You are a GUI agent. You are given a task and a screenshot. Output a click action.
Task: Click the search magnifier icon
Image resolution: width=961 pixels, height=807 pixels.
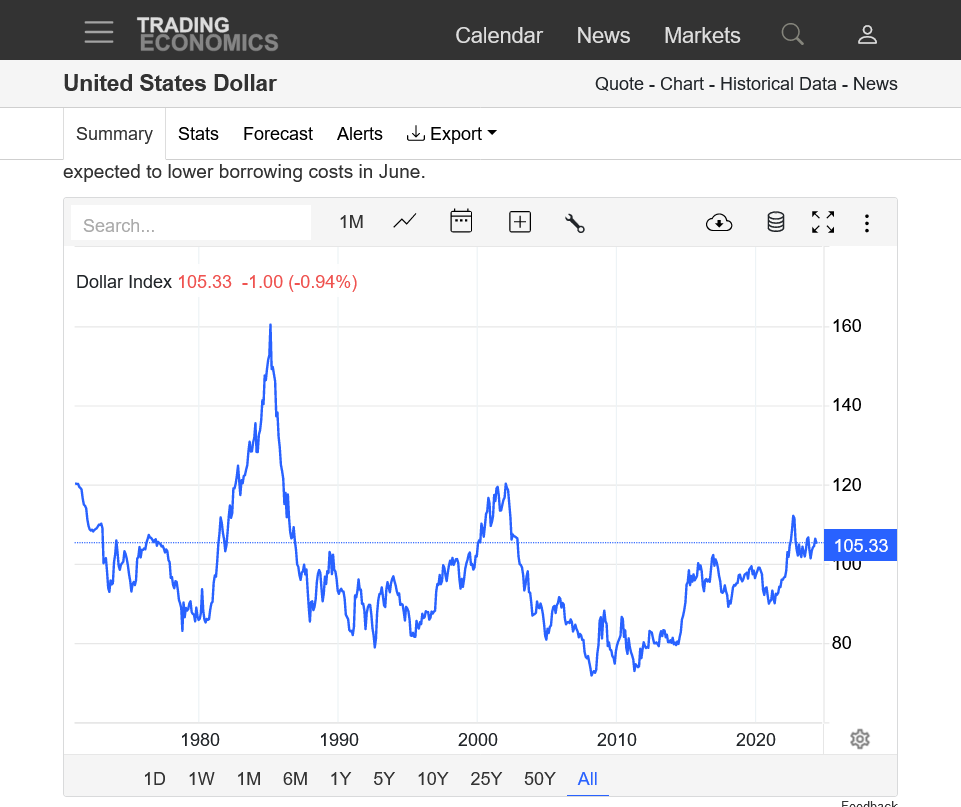[x=792, y=35]
